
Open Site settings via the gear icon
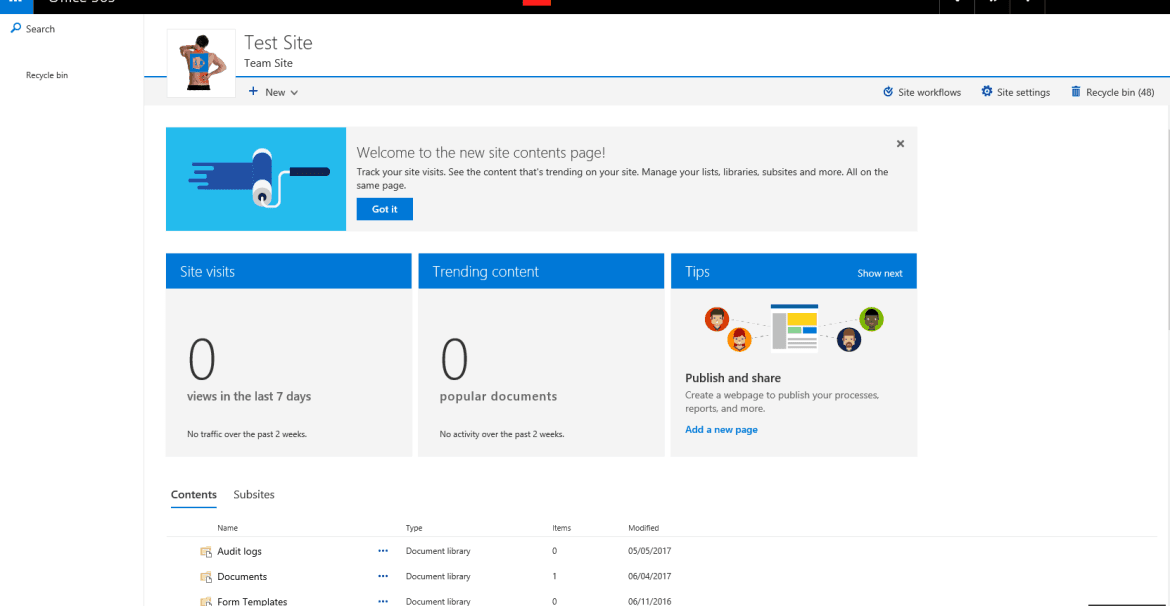point(1016,91)
